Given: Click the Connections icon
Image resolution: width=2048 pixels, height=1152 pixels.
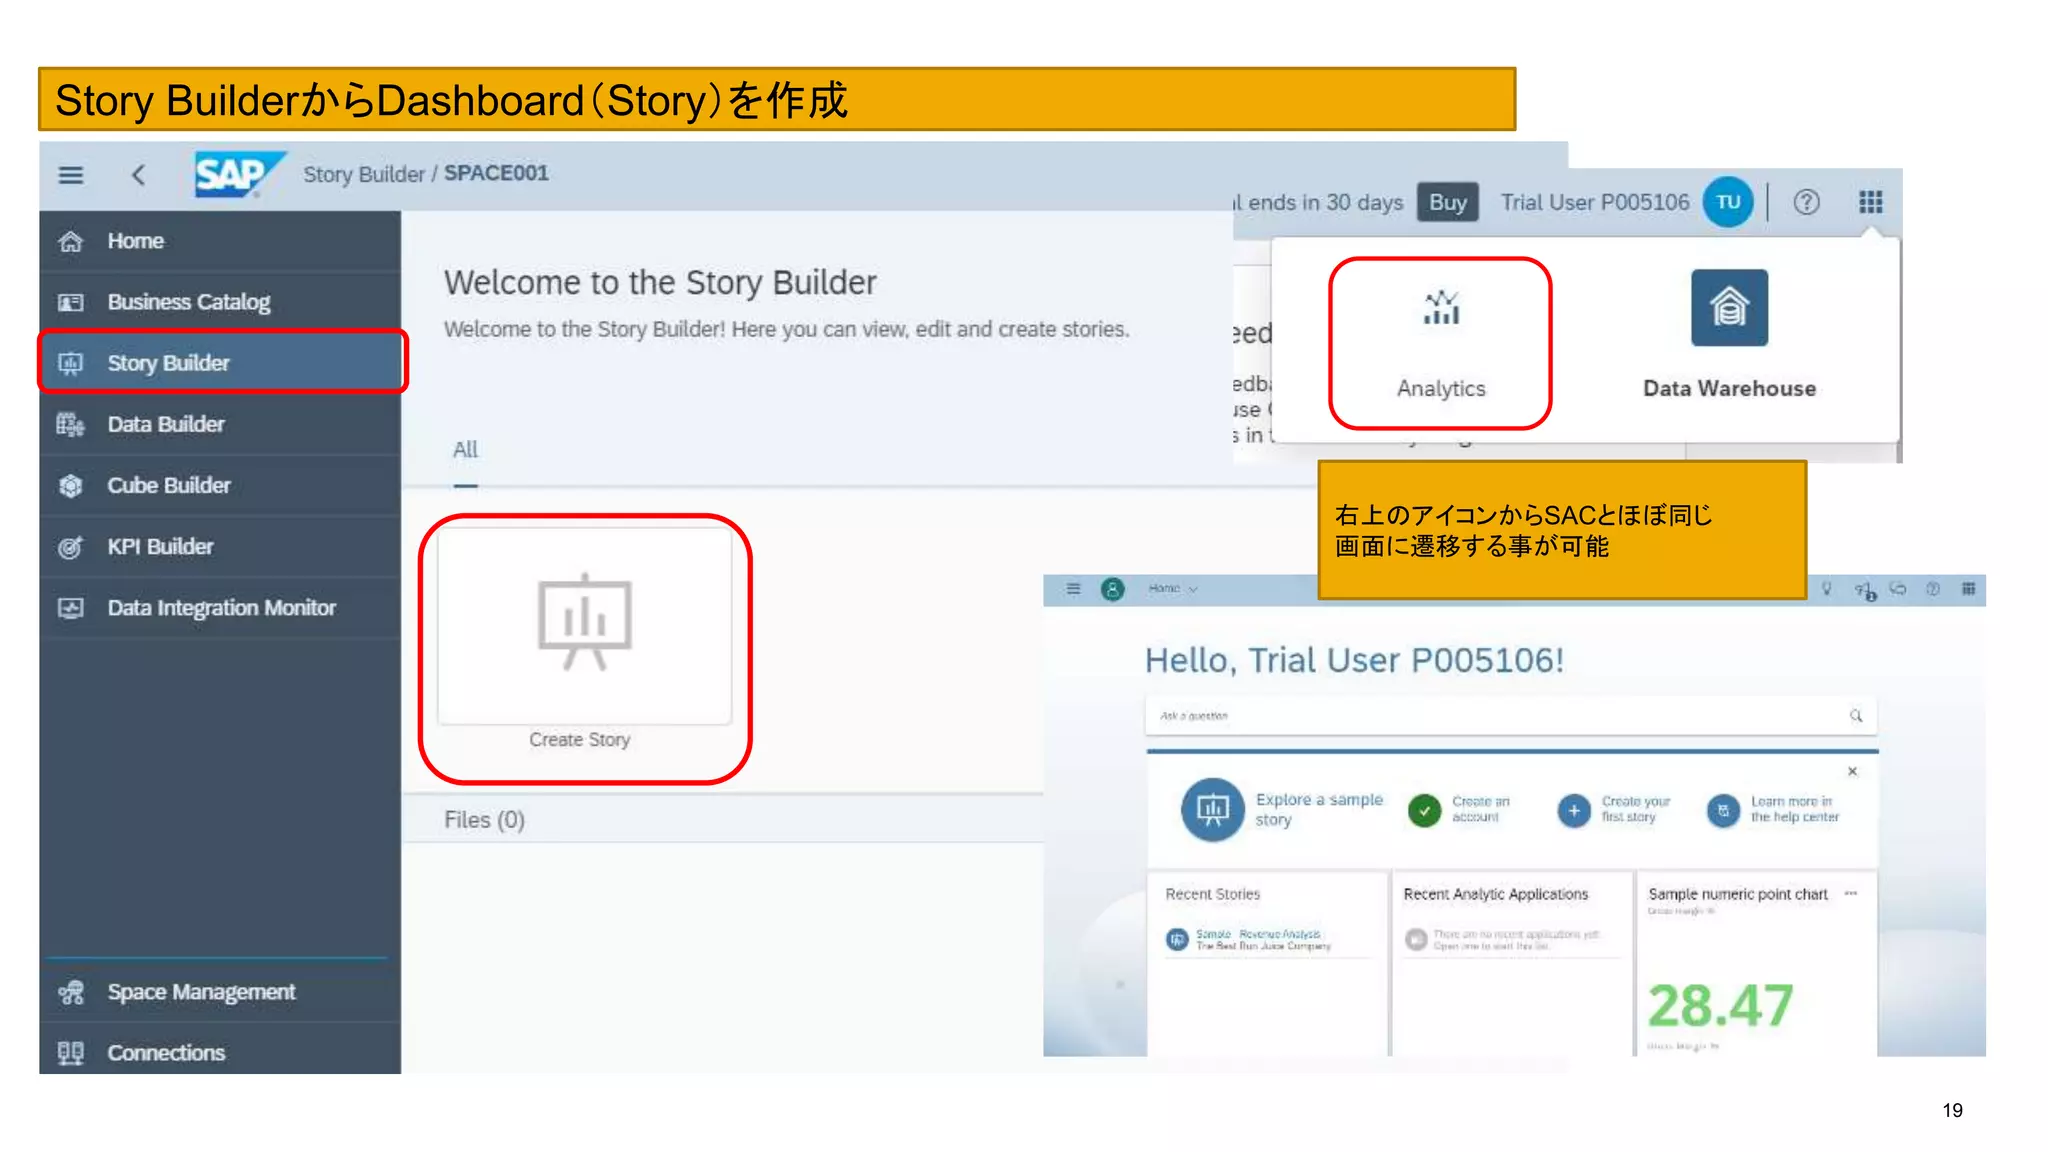Looking at the screenshot, I should pyautogui.click(x=70, y=1052).
